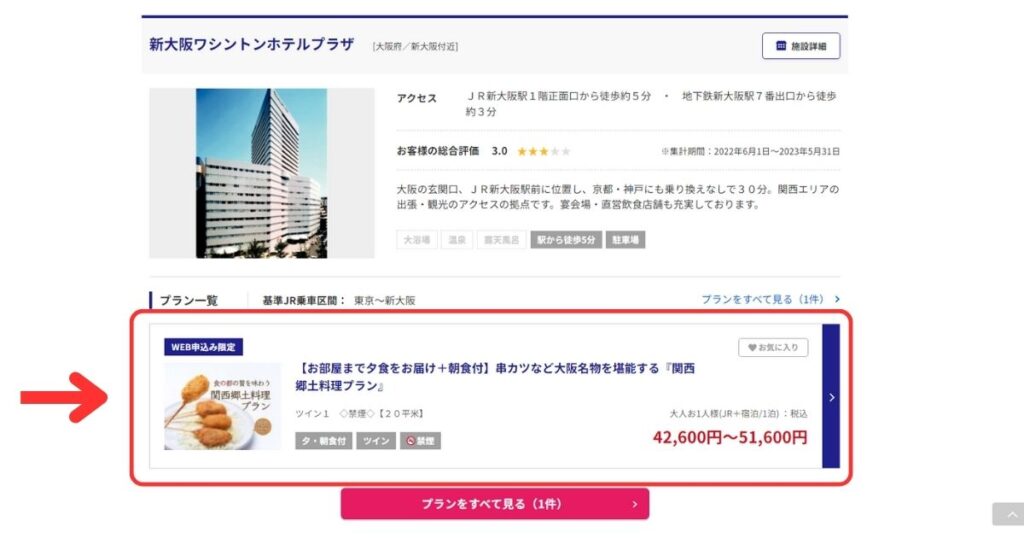This screenshot has width=1024, height=538.
Task: Click 東京～新大阪 JR section text
Action: [x=385, y=300]
